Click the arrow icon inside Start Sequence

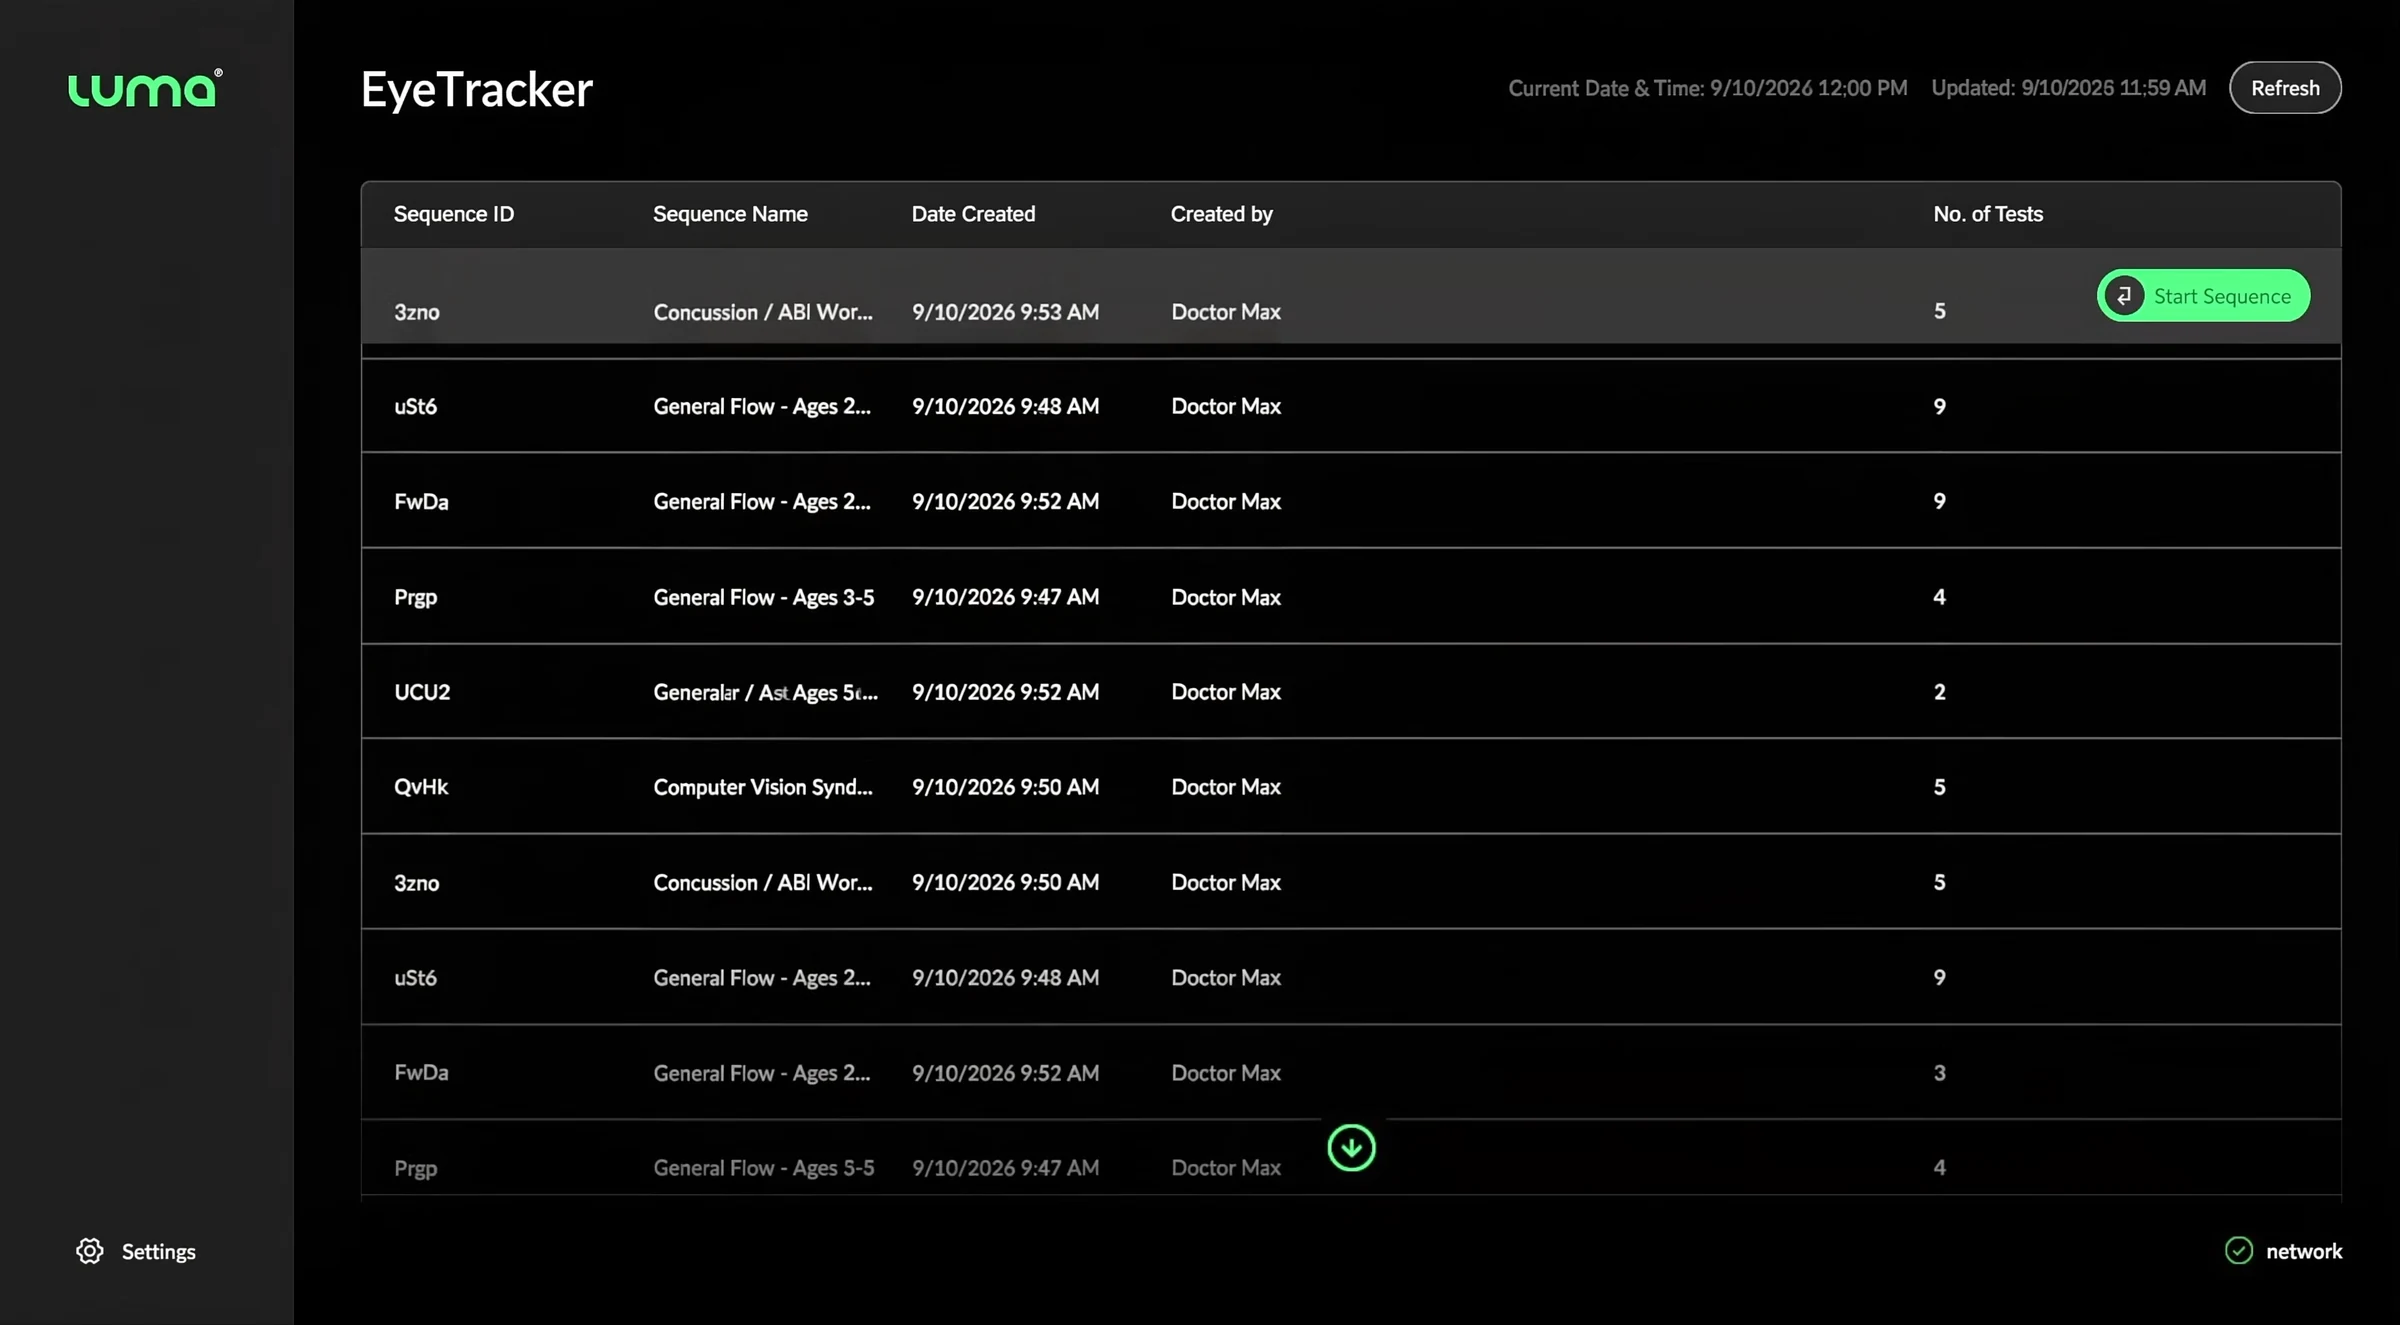click(2124, 296)
